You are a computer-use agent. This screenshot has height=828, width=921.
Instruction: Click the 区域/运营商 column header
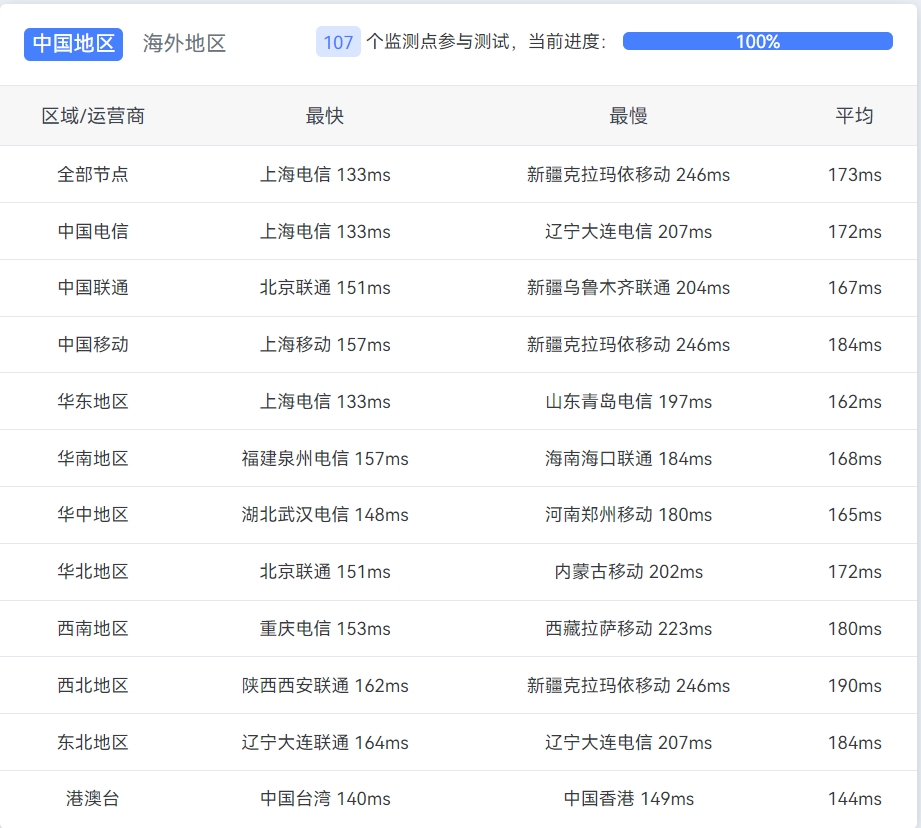point(93,116)
